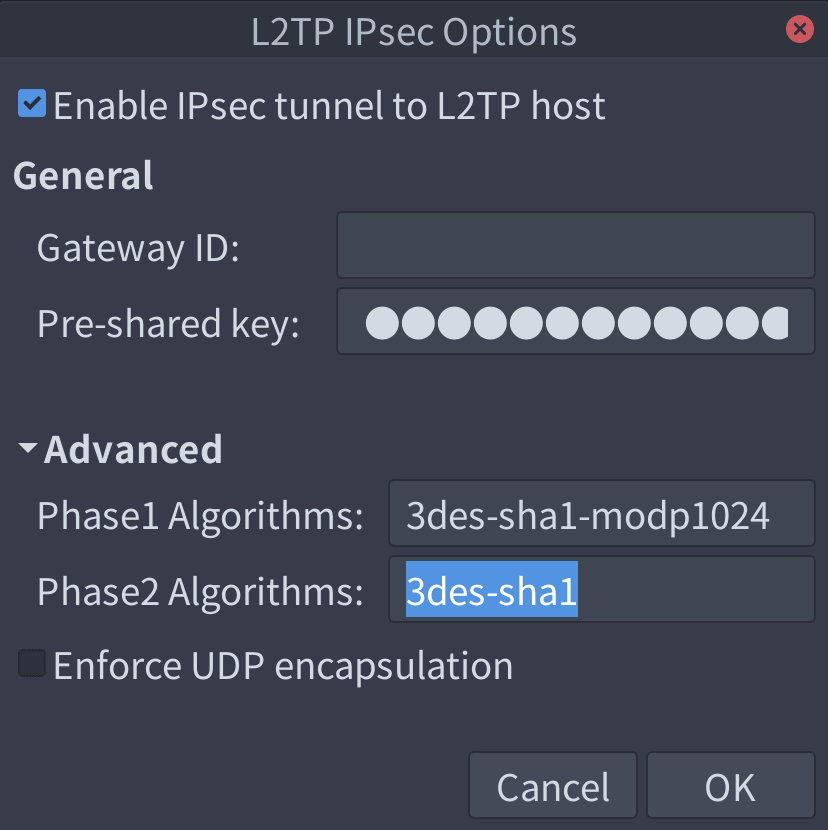Click the 'Gateway ID:' label
Image resolution: width=828 pixels, height=830 pixels.
coord(138,246)
